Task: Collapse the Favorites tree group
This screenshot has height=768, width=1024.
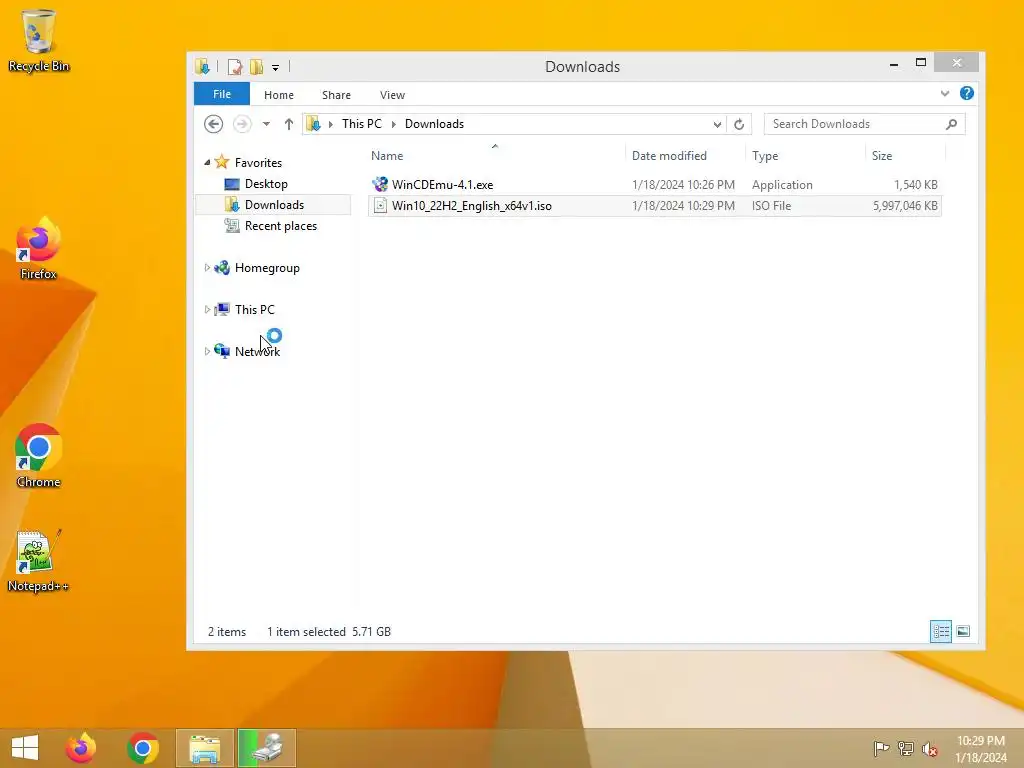Action: click(x=207, y=163)
